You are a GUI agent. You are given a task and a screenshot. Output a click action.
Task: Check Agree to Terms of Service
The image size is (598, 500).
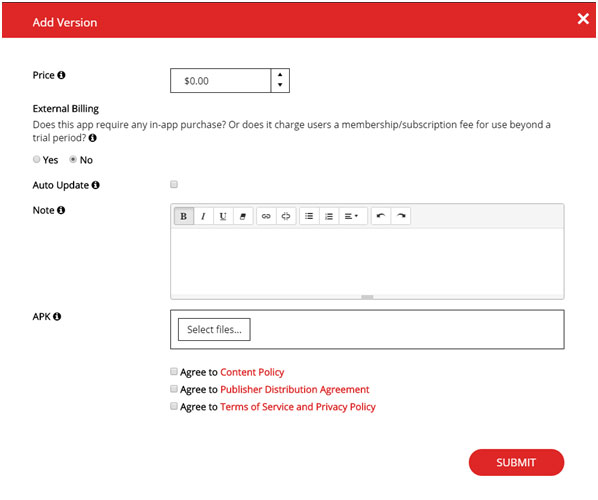tap(174, 406)
